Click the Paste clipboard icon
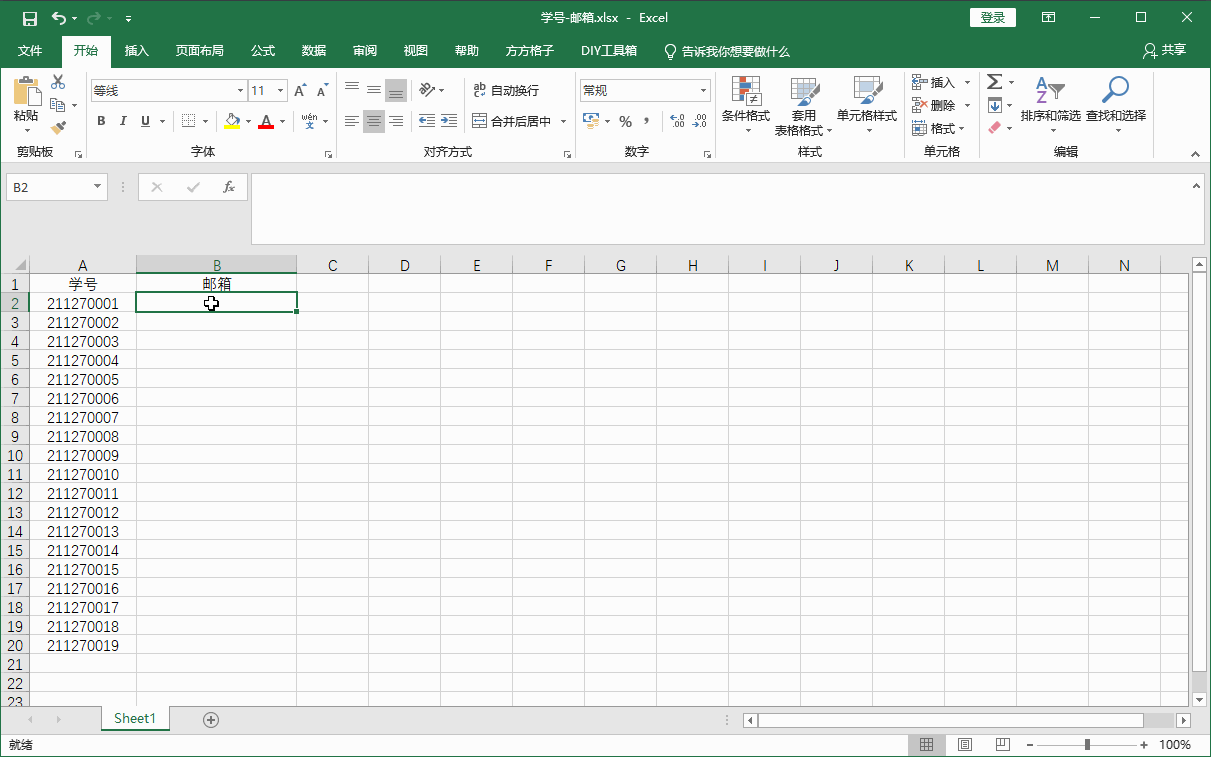This screenshot has width=1211, height=757. [x=27, y=93]
